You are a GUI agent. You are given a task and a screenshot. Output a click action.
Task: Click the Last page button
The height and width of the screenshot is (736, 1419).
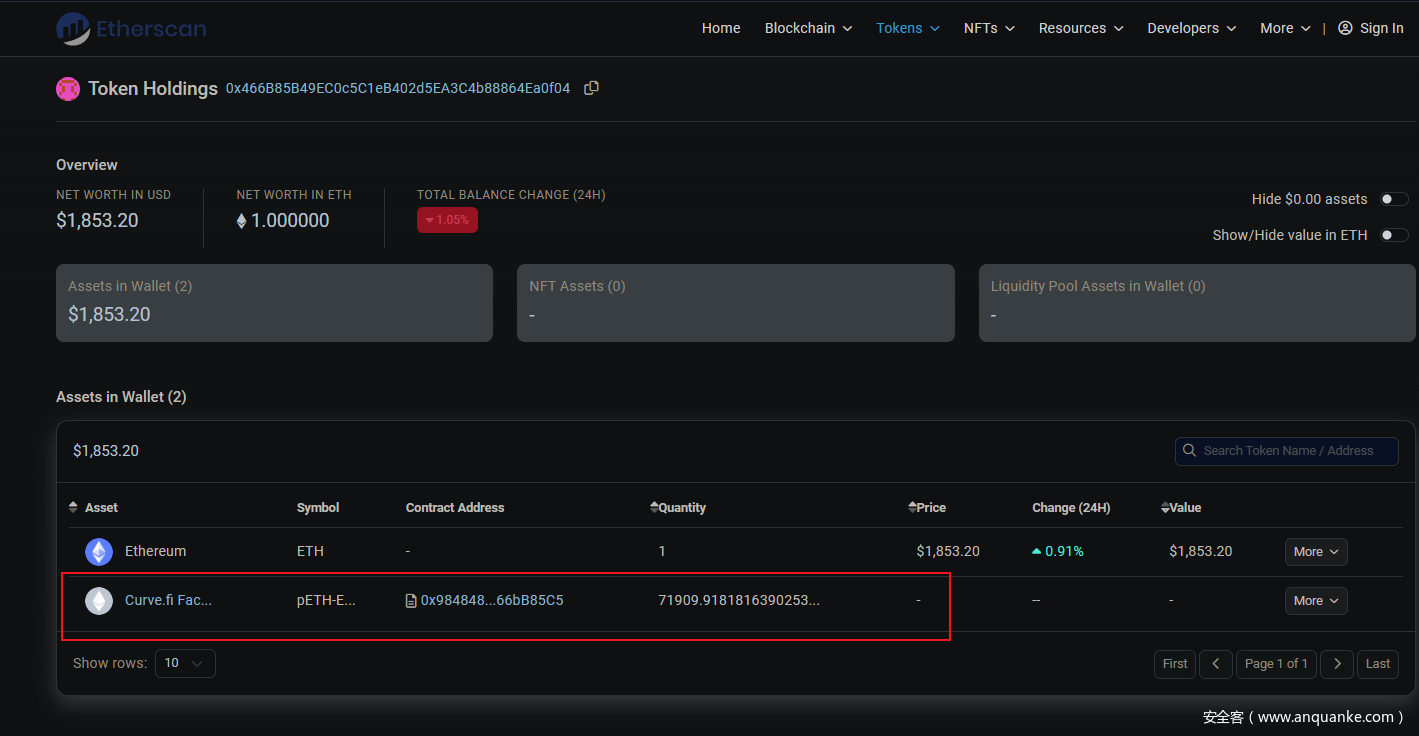click(x=1378, y=664)
